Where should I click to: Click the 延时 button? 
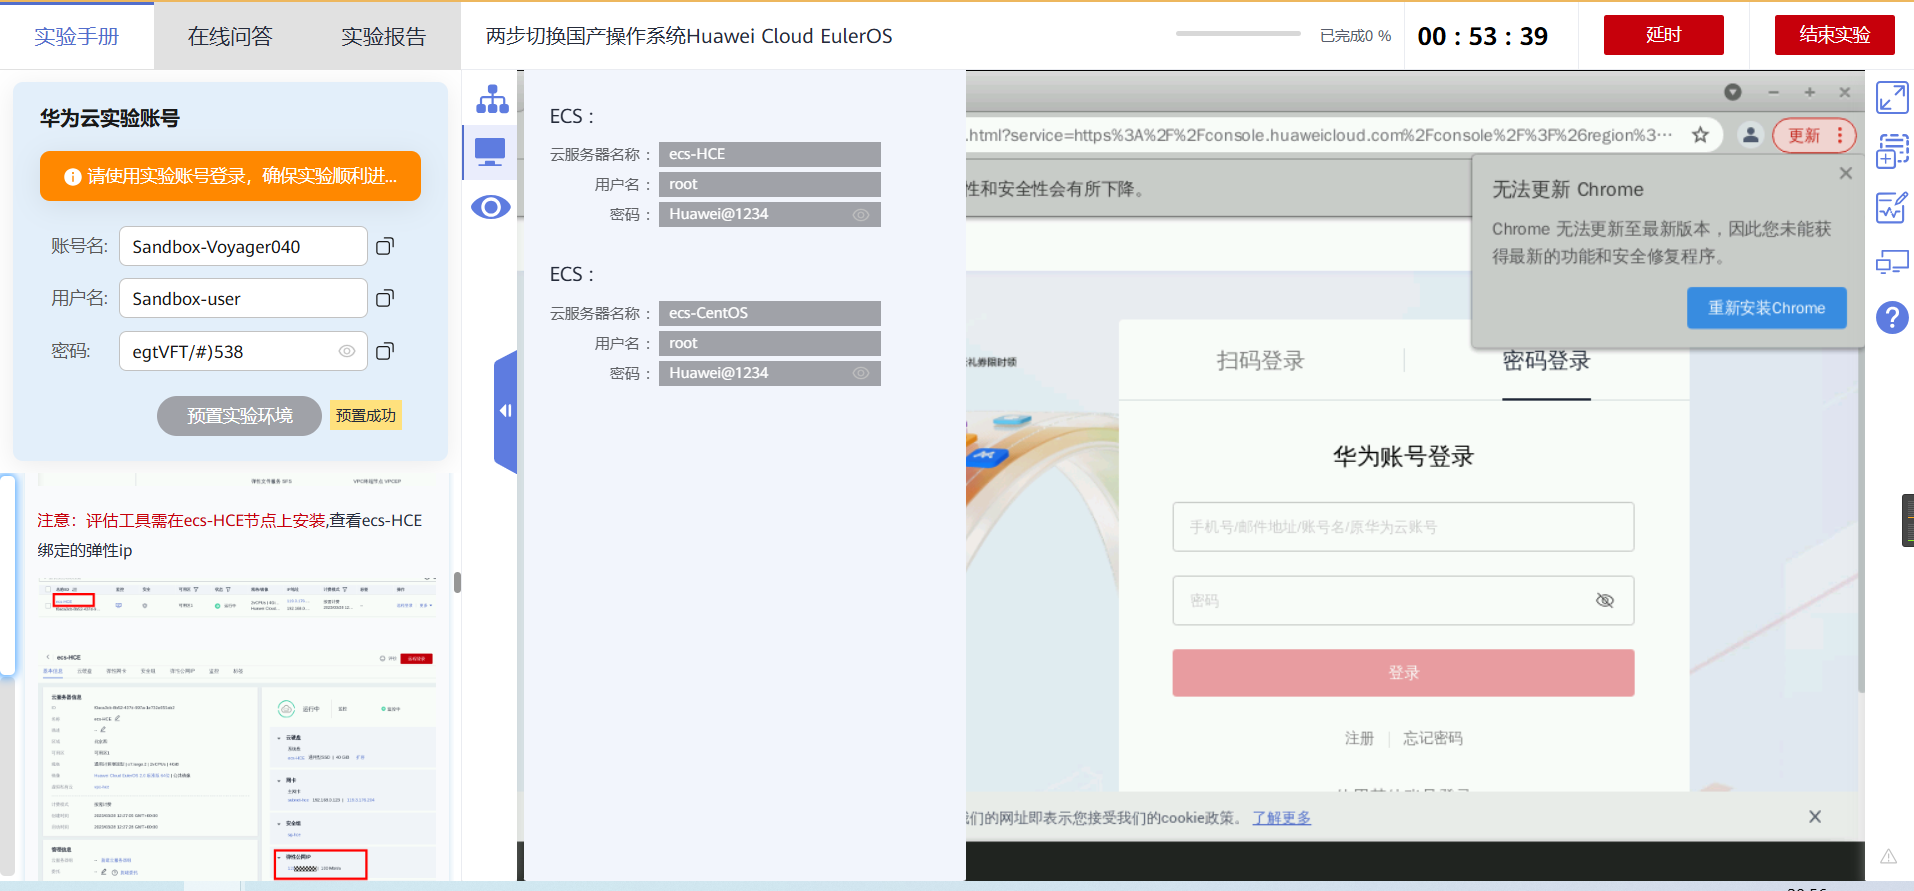1663,35
